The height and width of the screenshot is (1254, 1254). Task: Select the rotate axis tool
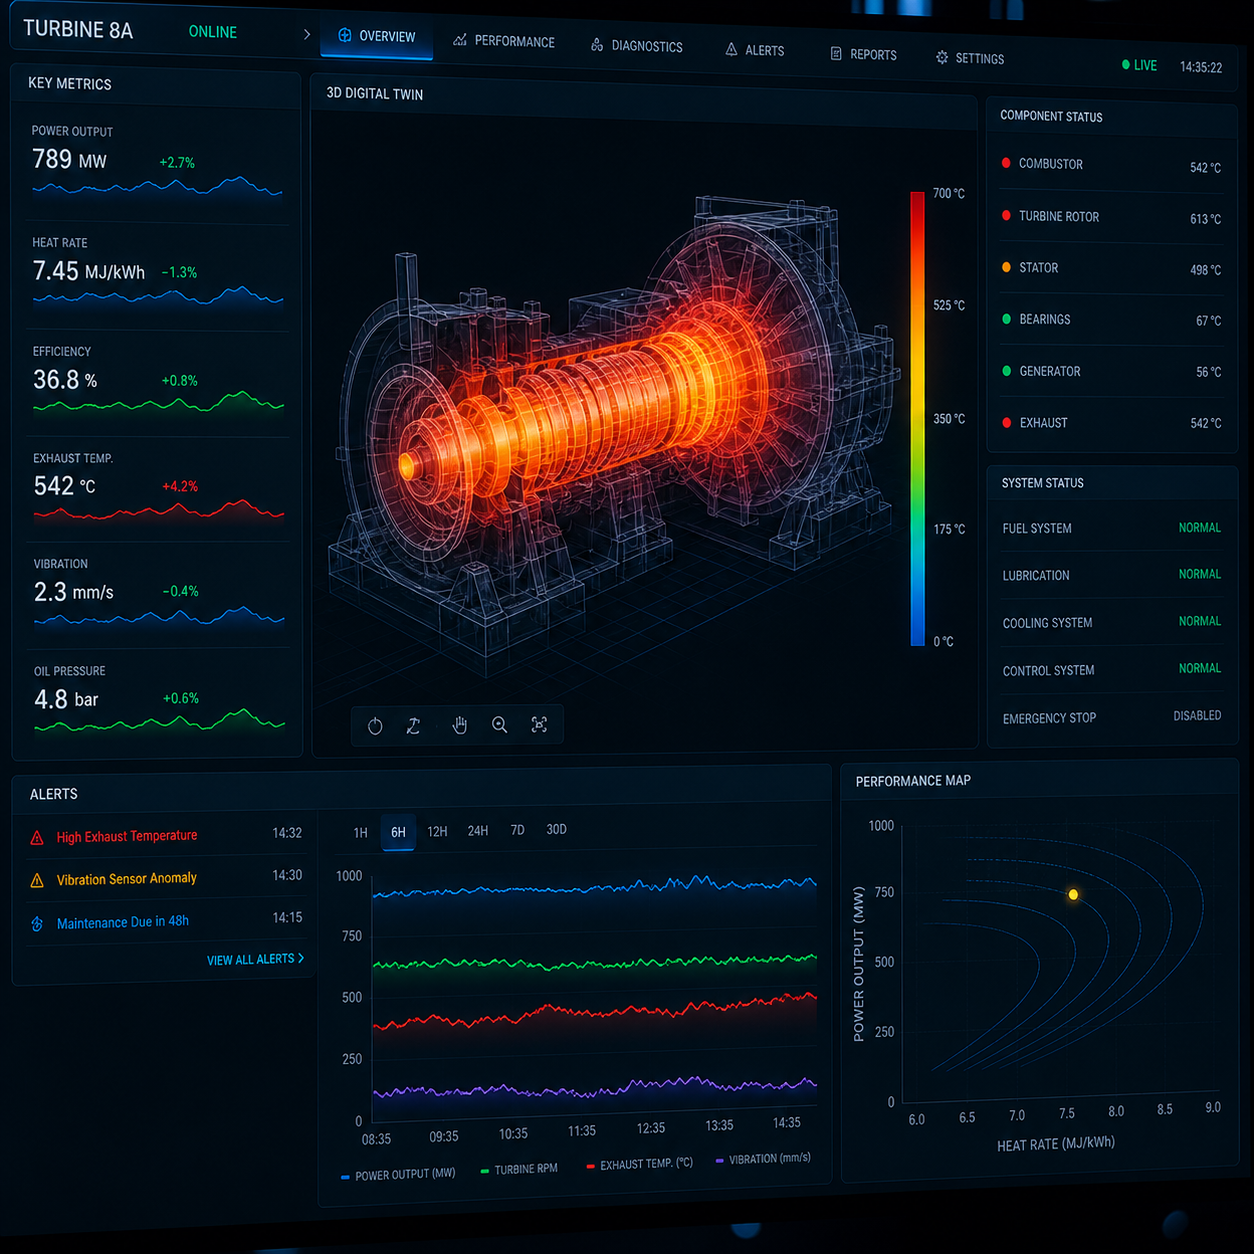413,726
